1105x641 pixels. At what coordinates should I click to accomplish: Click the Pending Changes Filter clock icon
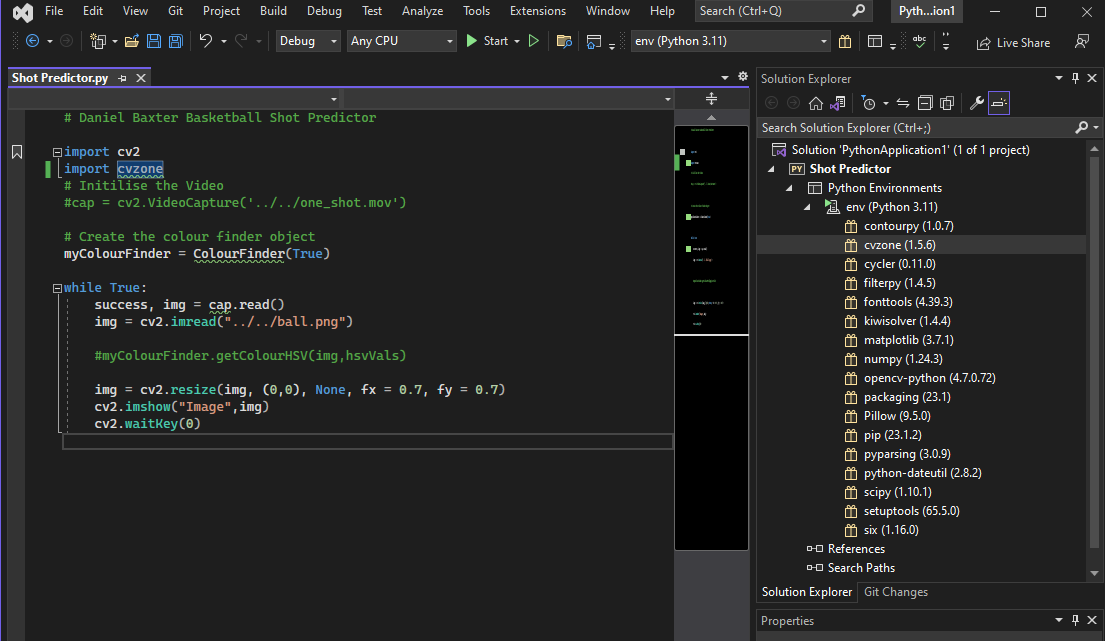868,104
